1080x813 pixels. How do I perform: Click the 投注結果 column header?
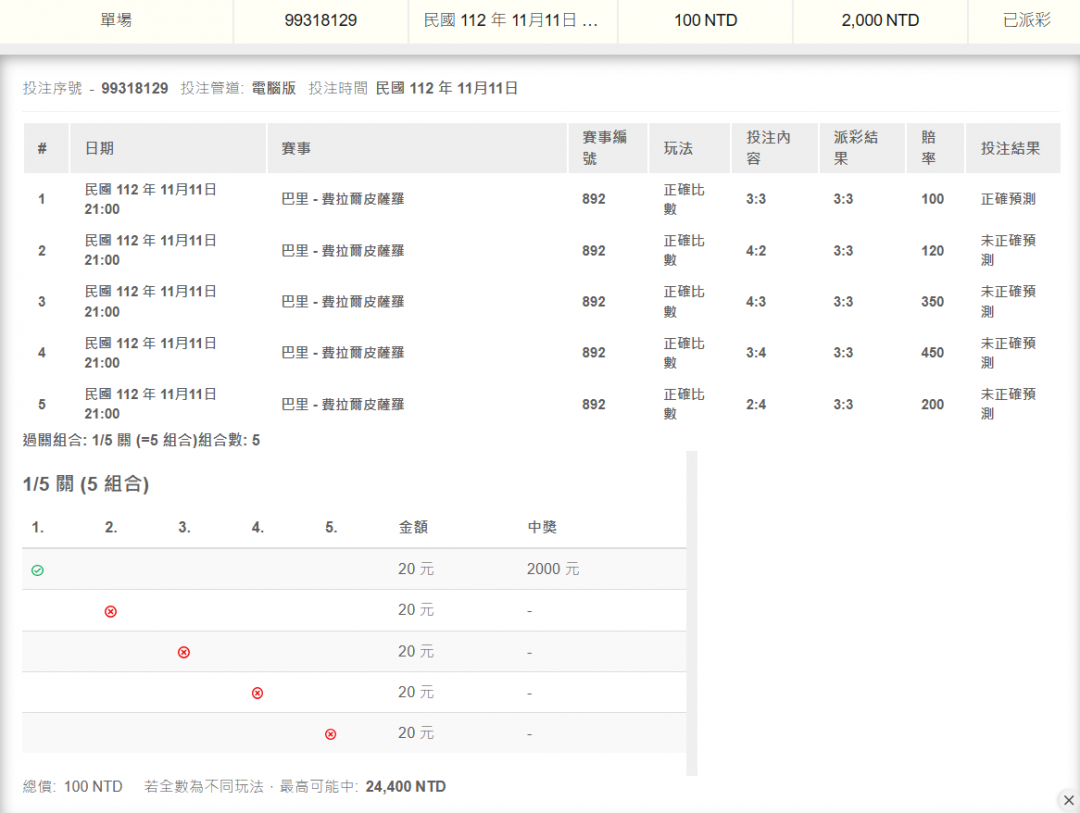[x=1010, y=148]
